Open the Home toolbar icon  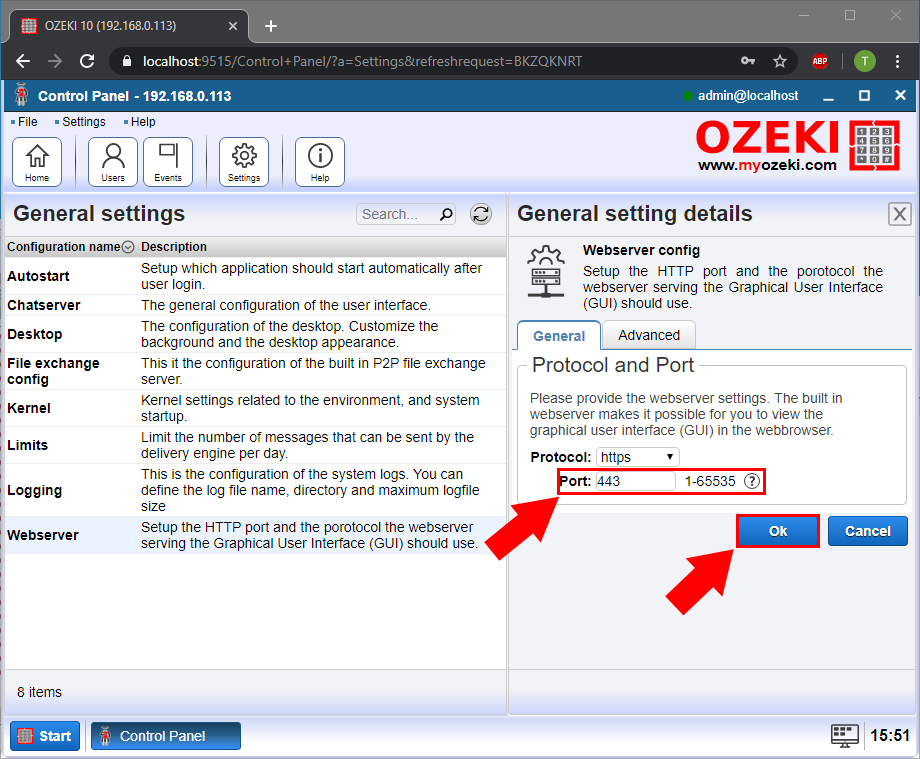click(37, 162)
